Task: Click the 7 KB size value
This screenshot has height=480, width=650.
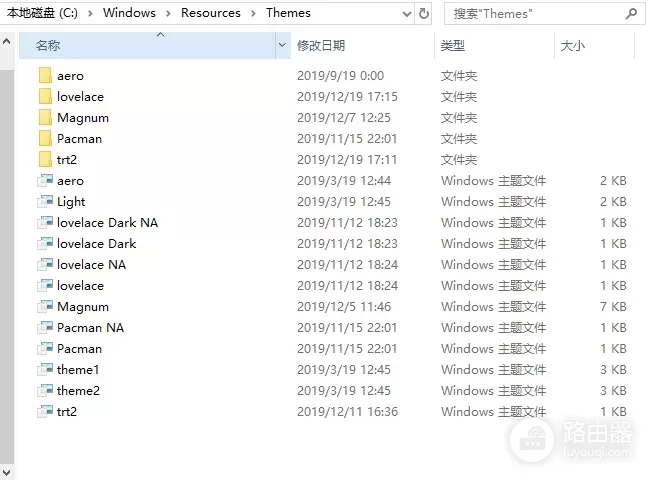Action: [x=613, y=307]
